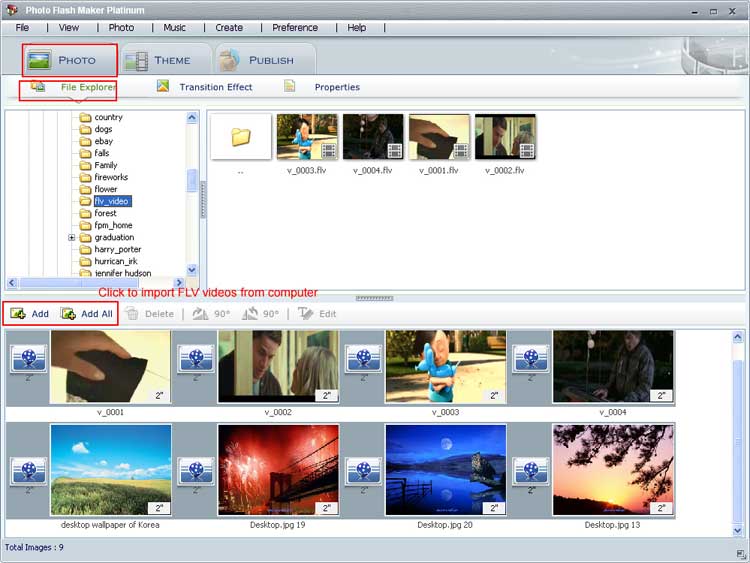The width and height of the screenshot is (750, 563).
Task: Click the Edit photo button
Action: (x=317, y=314)
